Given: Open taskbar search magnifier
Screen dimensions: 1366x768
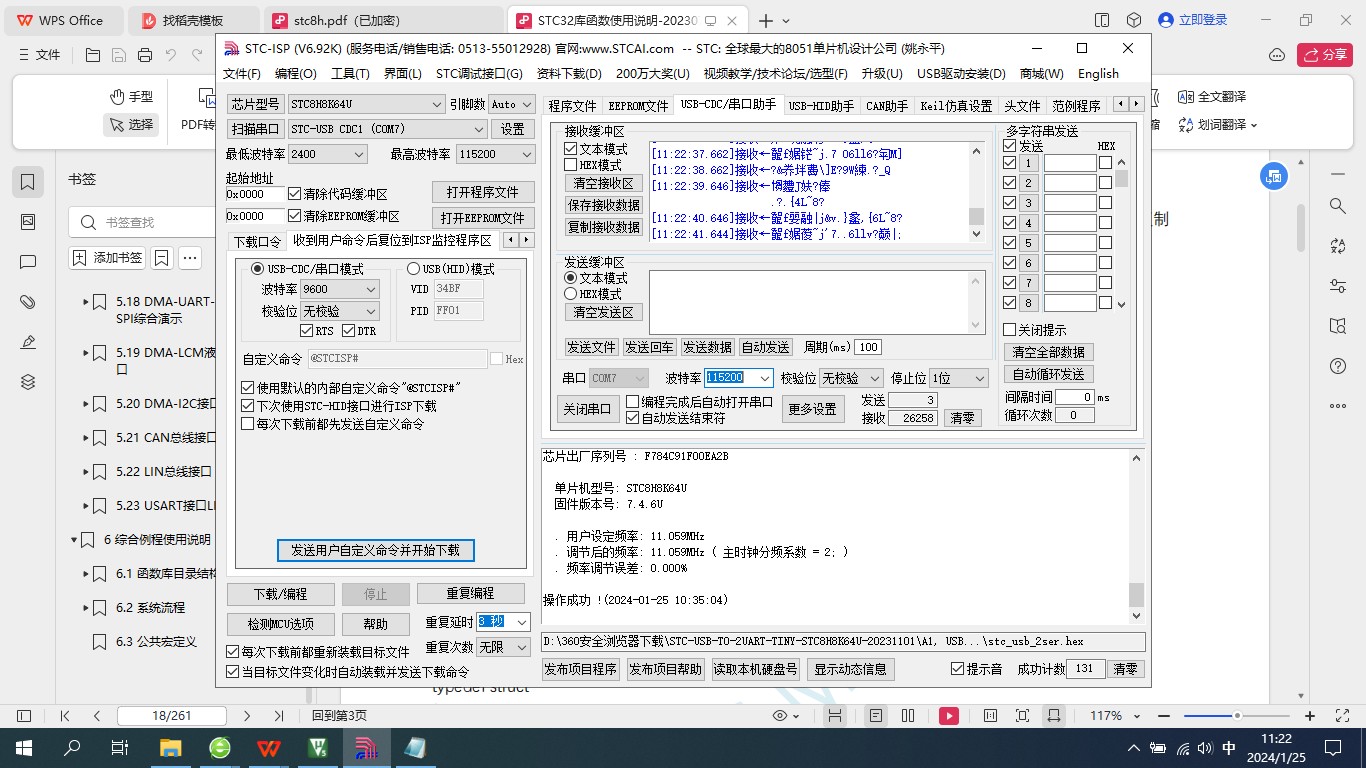Looking at the screenshot, I should [73, 747].
